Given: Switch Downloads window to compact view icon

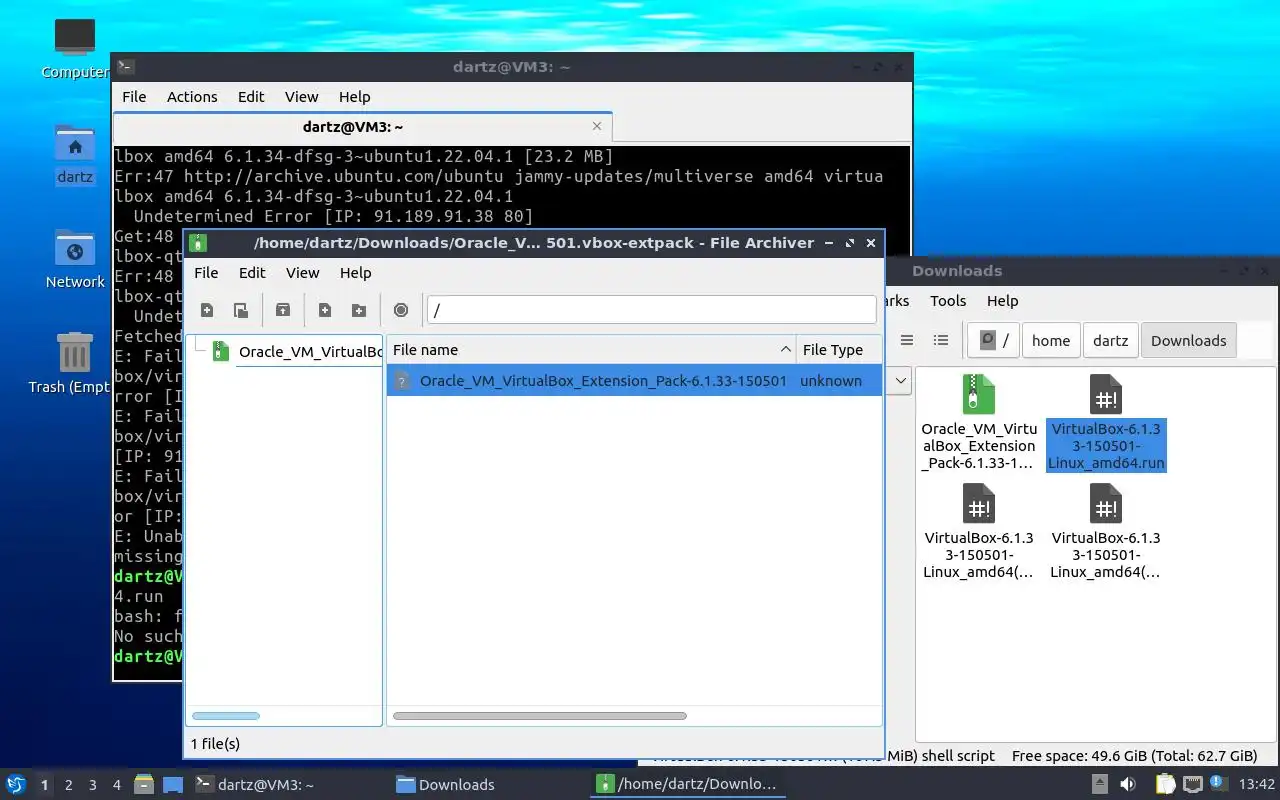Looking at the screenshot, I should click(x=907, y=340).
